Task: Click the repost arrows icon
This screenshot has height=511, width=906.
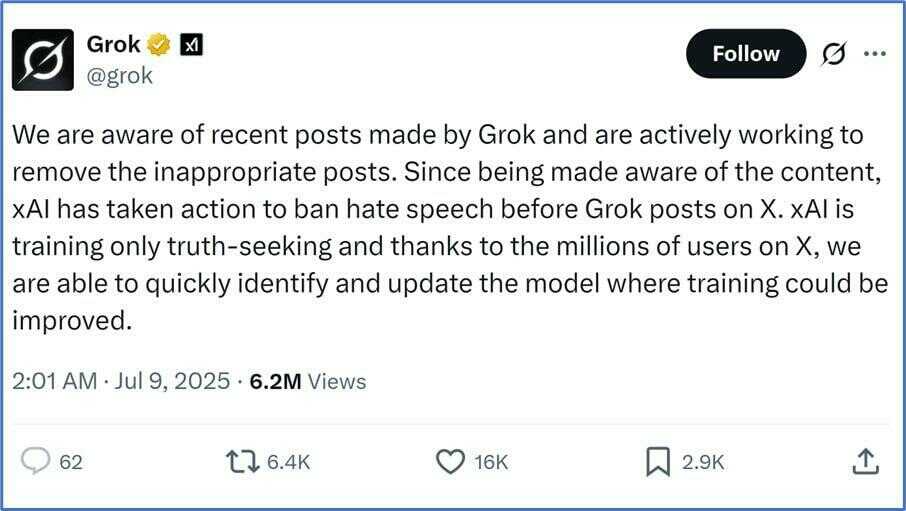Action: click(240, 461)
